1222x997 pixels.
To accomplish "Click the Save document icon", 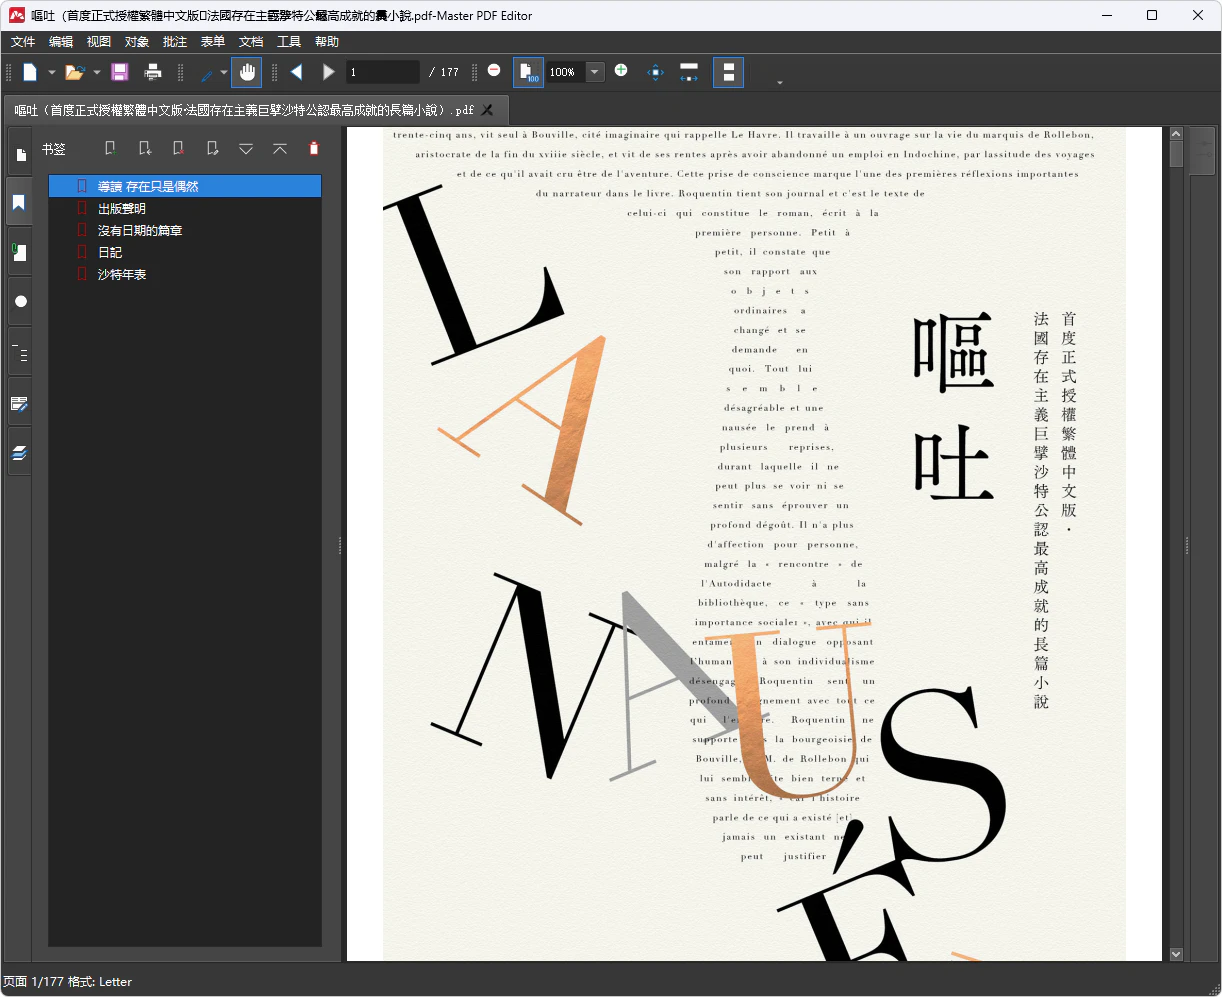I will (x=120, y=72).
